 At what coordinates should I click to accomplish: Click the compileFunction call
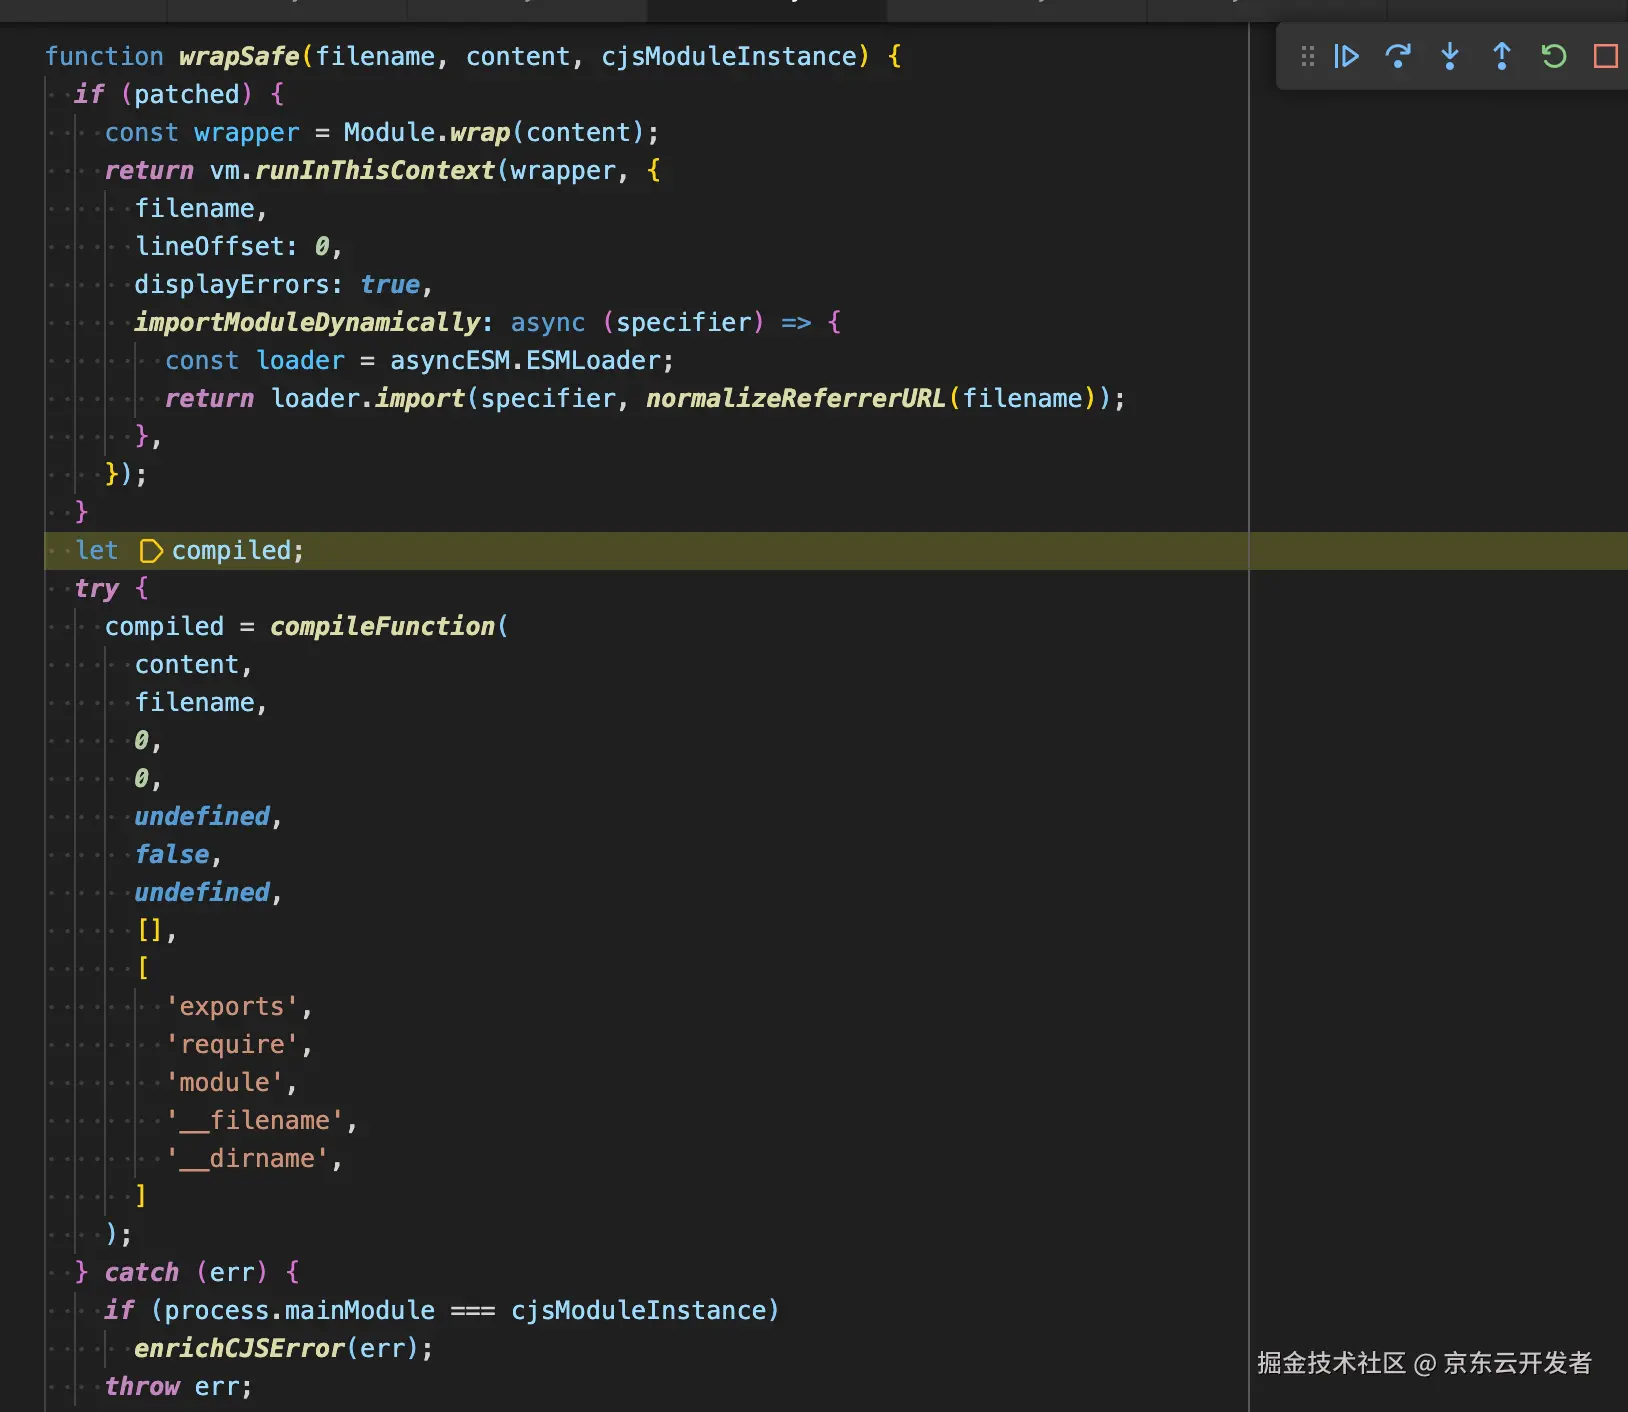point(382,627)
